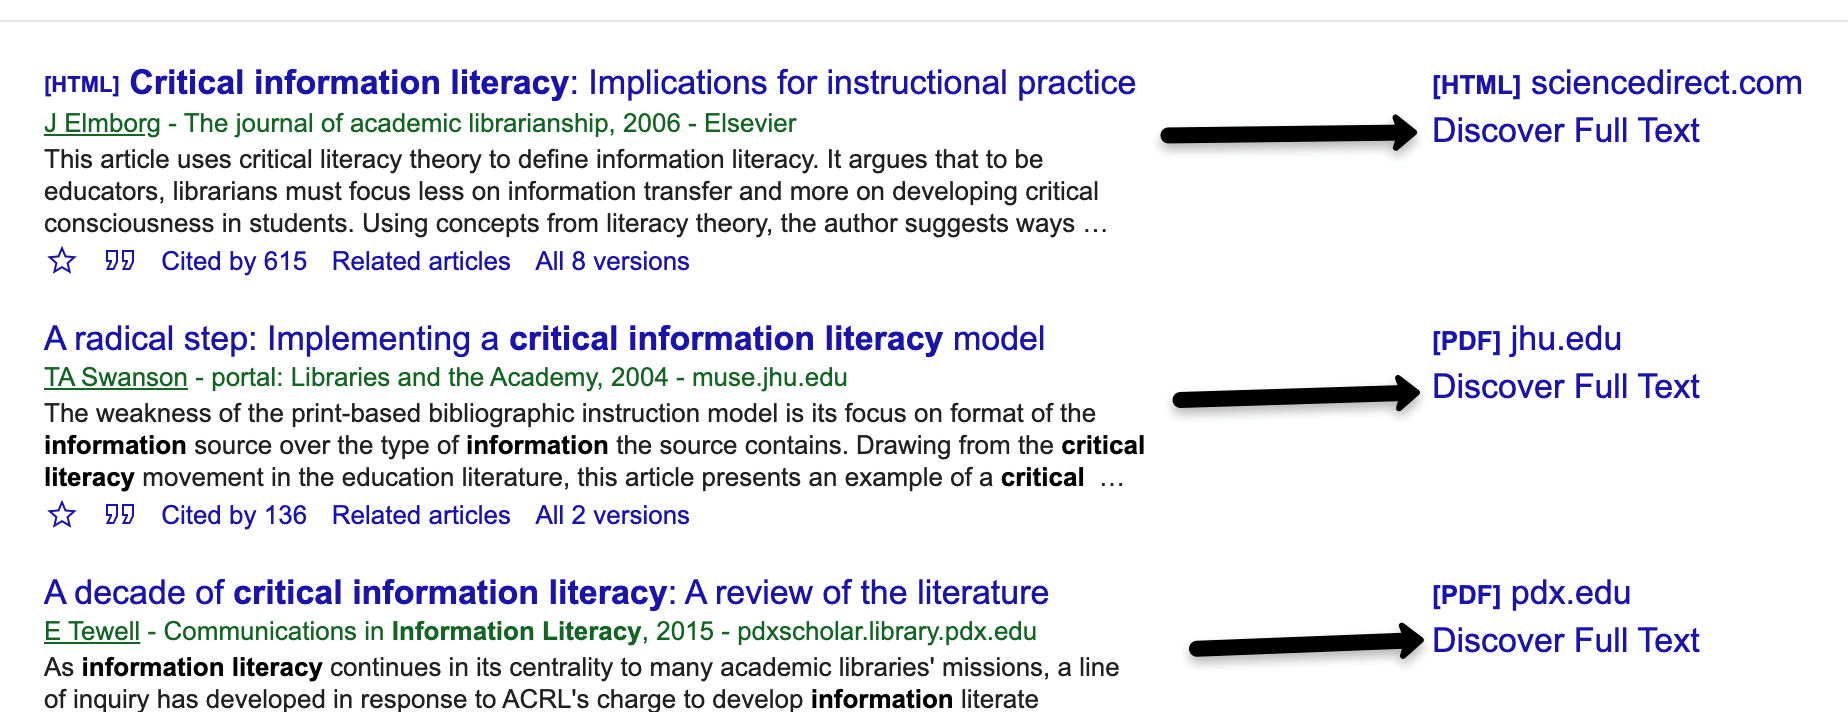Show the 'Cited by 136' list
The height and width of the screenshot is (712, 1848).
click(x=234, y=516)
